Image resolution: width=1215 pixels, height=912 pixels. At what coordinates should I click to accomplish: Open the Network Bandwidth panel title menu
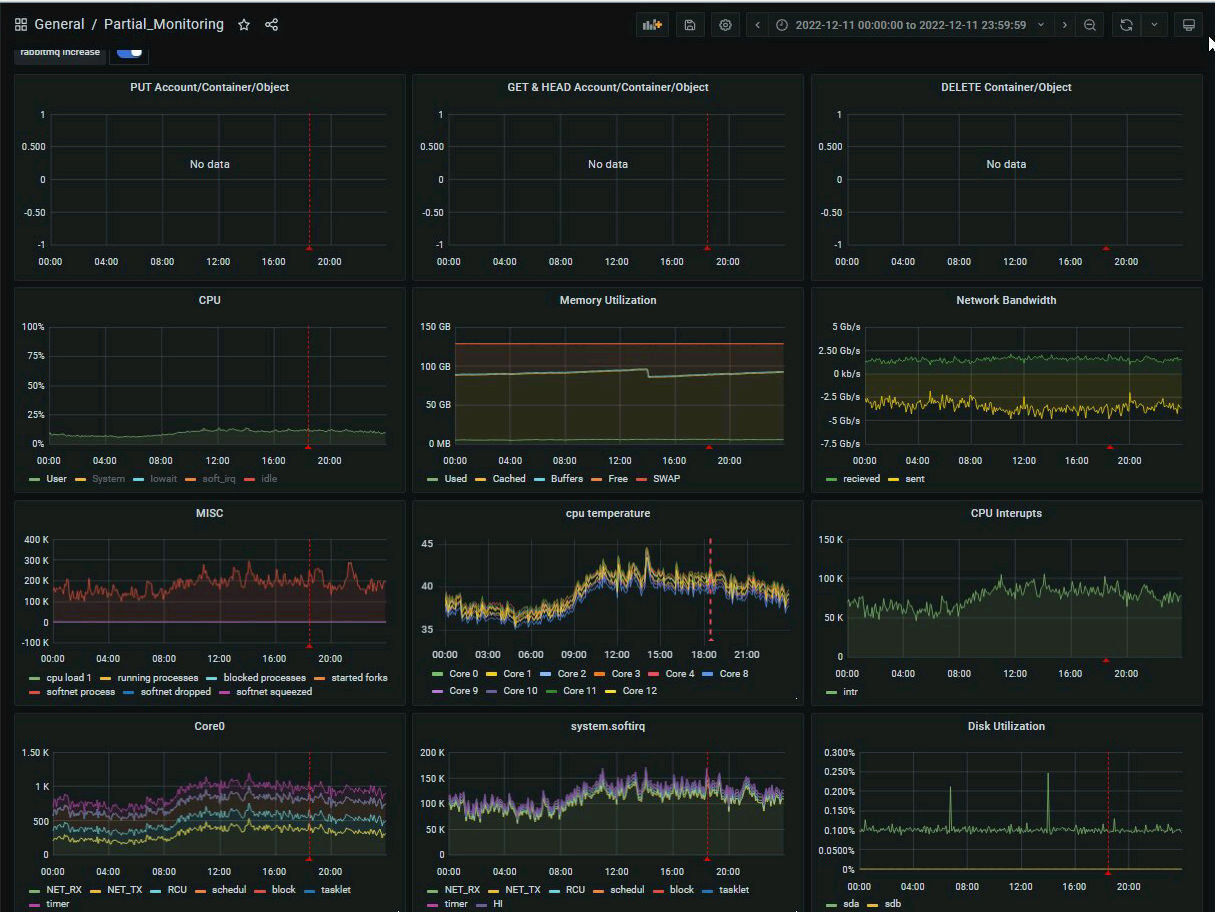click(1006, 300)
